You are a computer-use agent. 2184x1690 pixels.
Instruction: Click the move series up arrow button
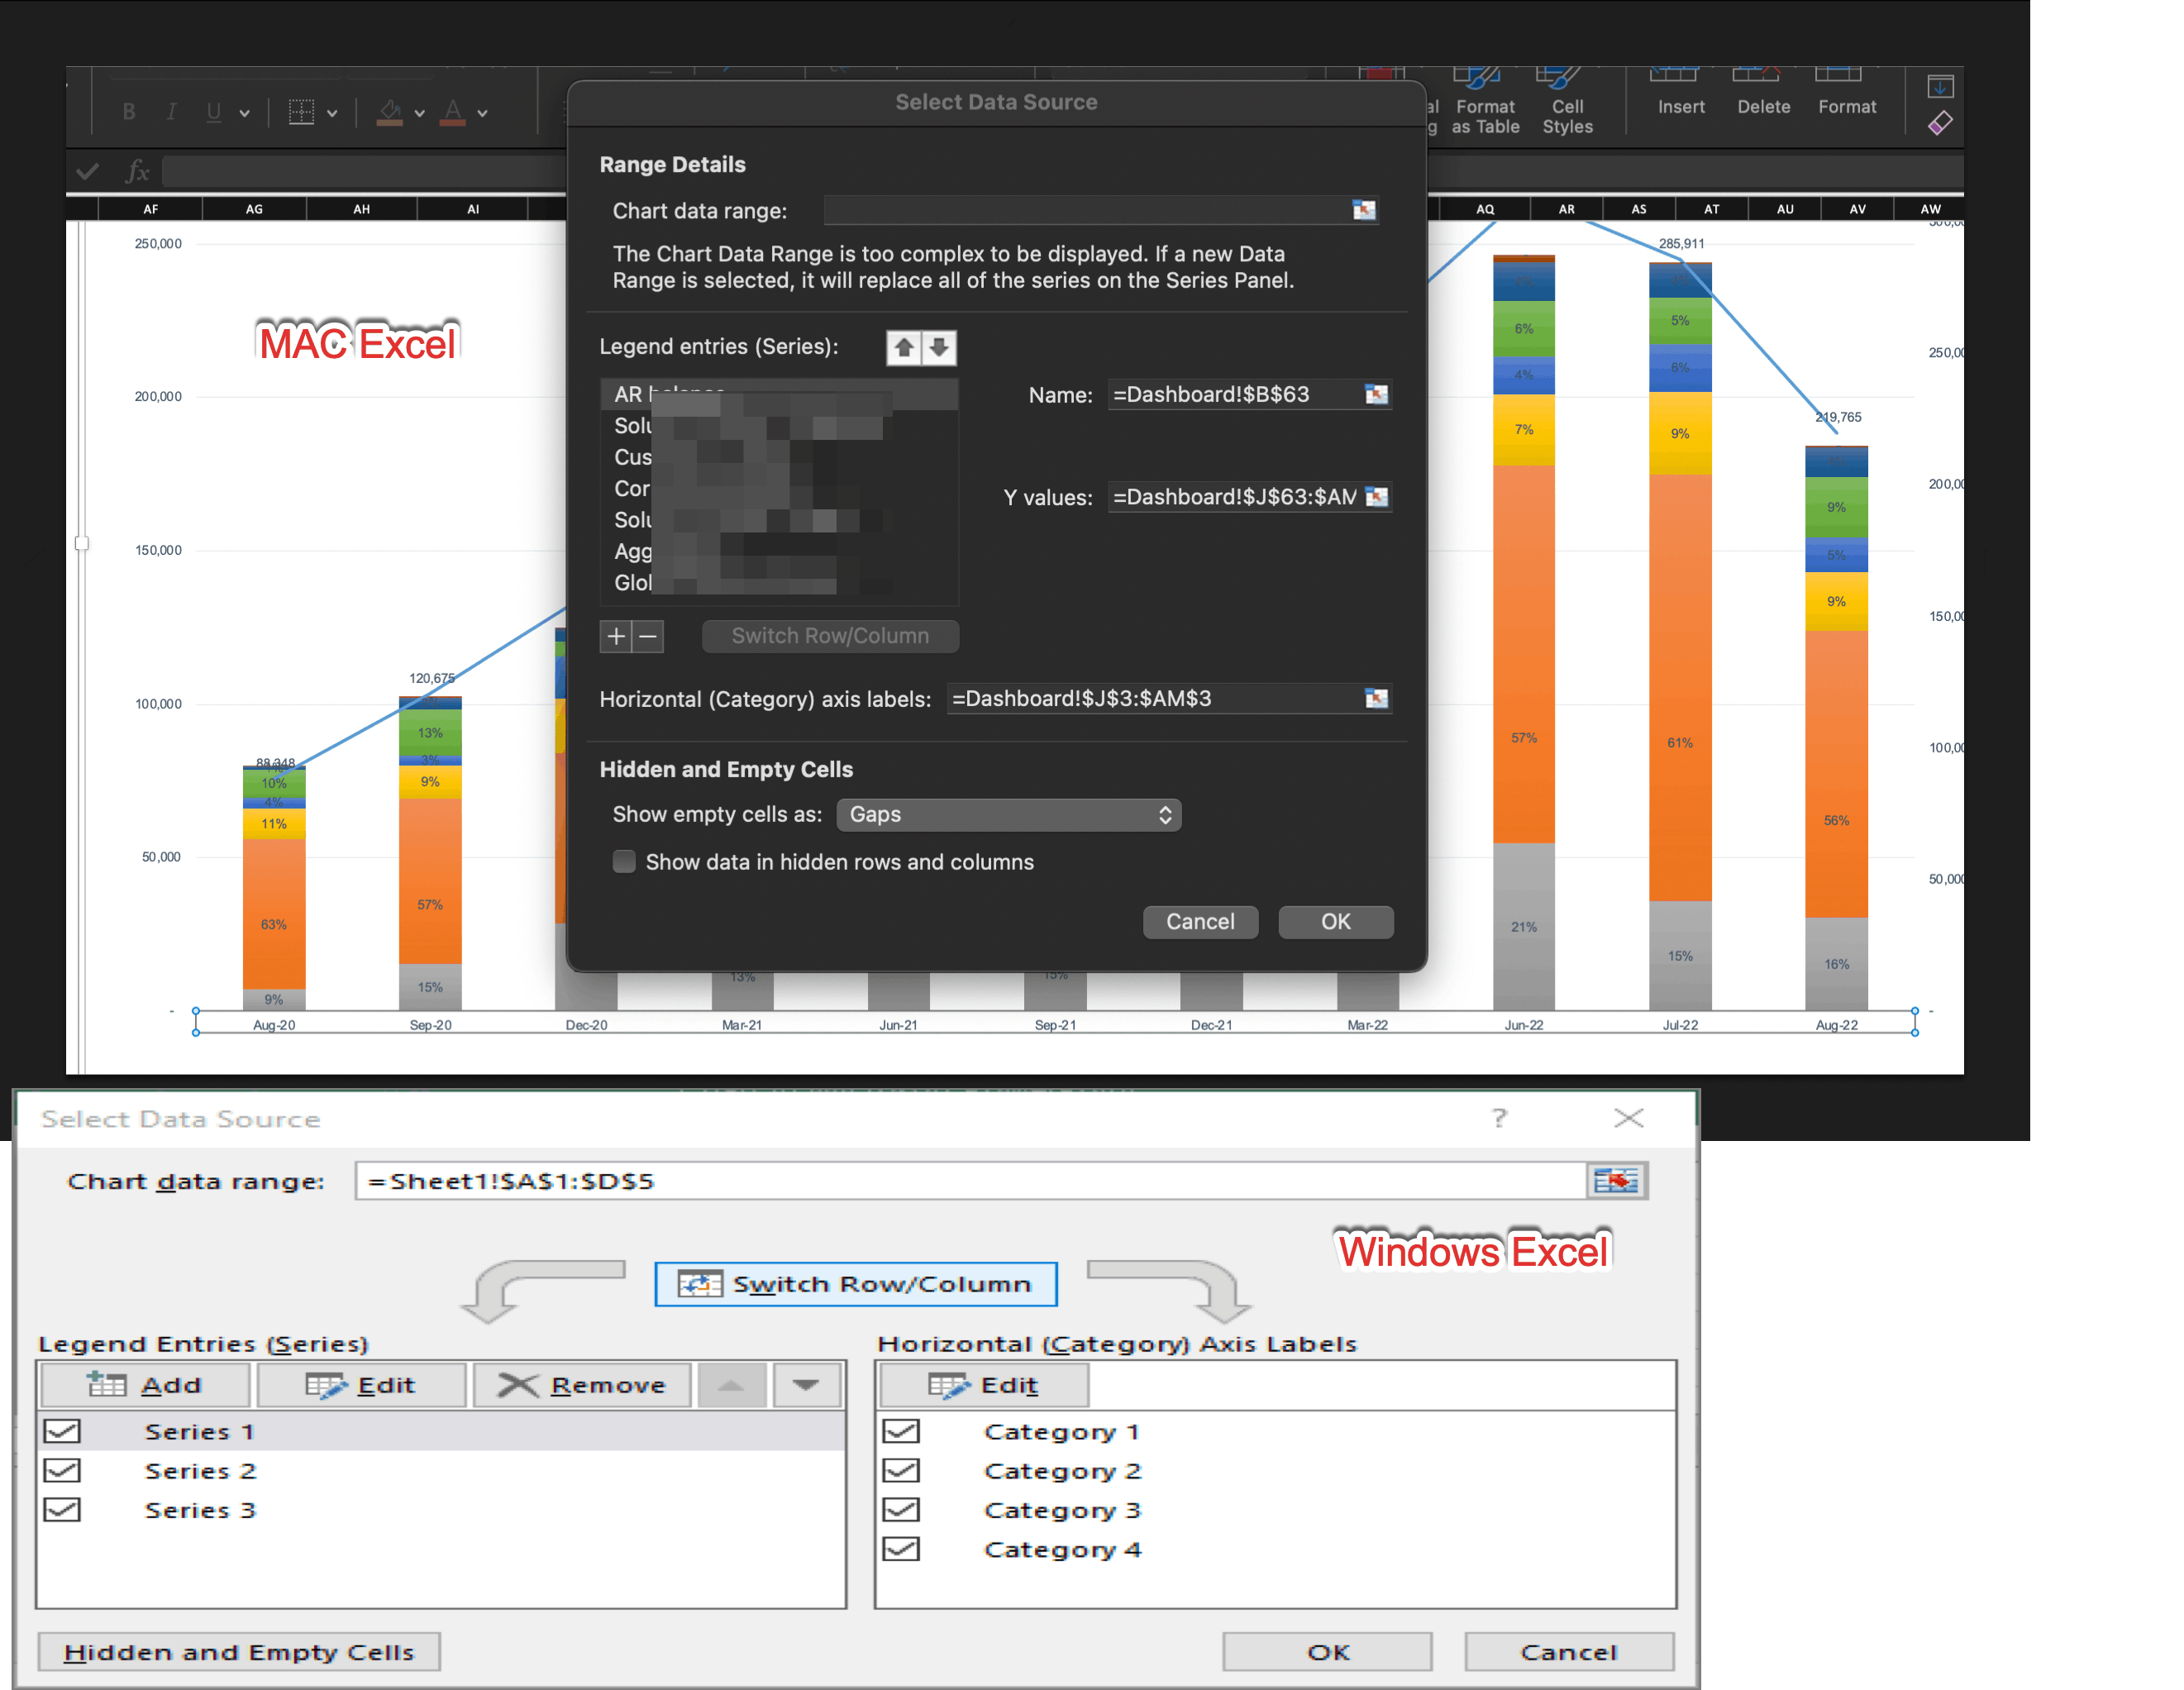pos(732,1385)
